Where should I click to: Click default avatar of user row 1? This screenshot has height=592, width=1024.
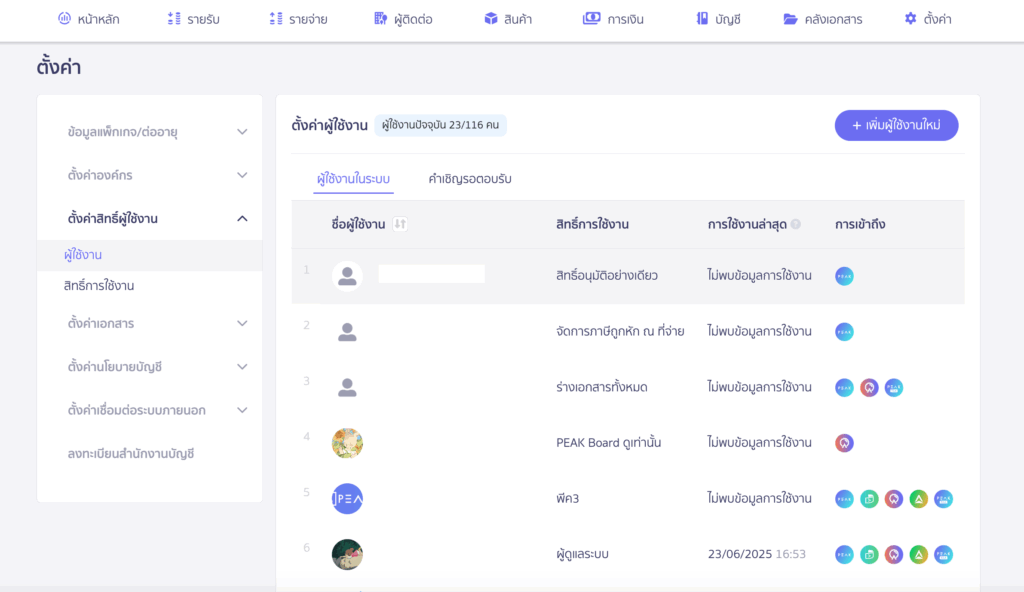point(347,276)
